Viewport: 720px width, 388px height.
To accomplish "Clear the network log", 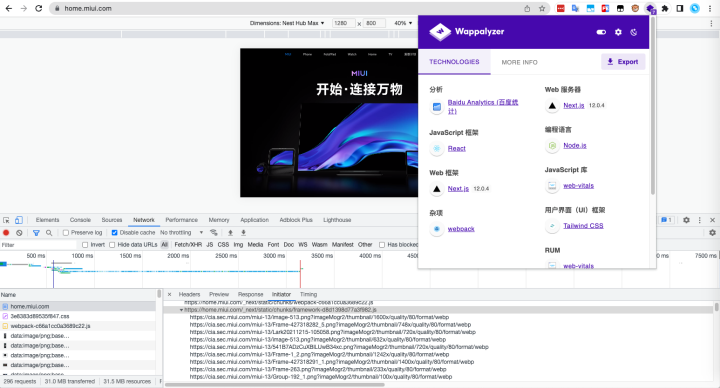I will (19, 233).
